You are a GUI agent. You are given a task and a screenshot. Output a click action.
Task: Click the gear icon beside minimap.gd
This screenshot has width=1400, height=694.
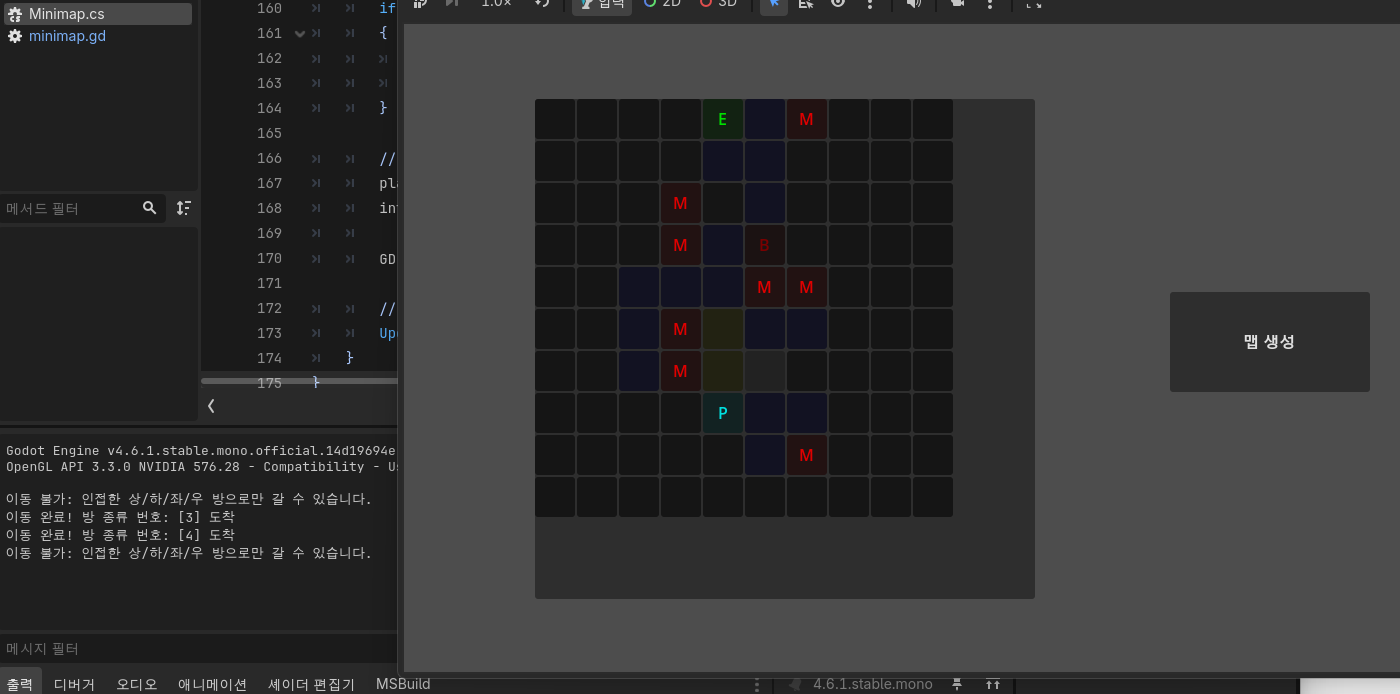pyautogui.click(x=15, y=36)
